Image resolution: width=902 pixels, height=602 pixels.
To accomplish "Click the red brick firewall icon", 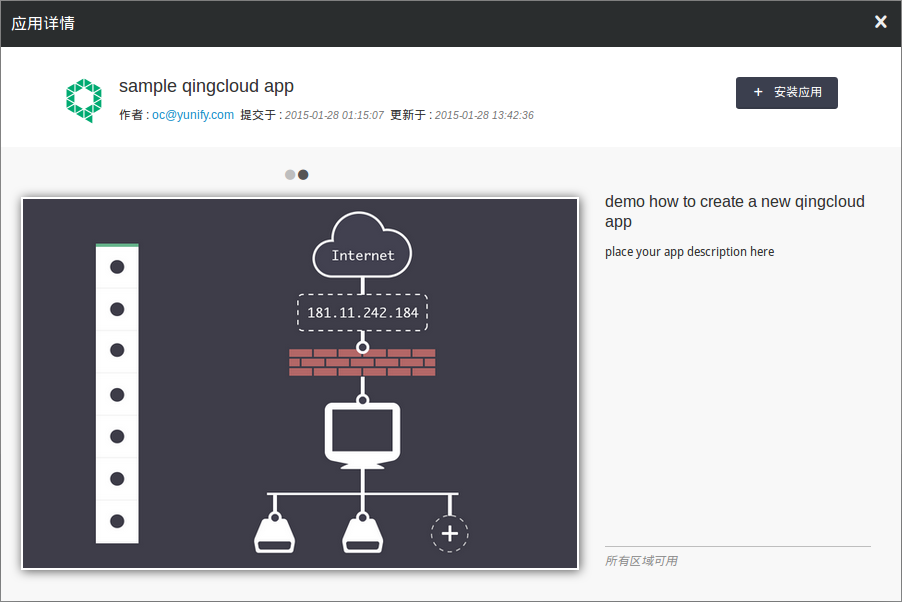I will [x=362, y=362].
